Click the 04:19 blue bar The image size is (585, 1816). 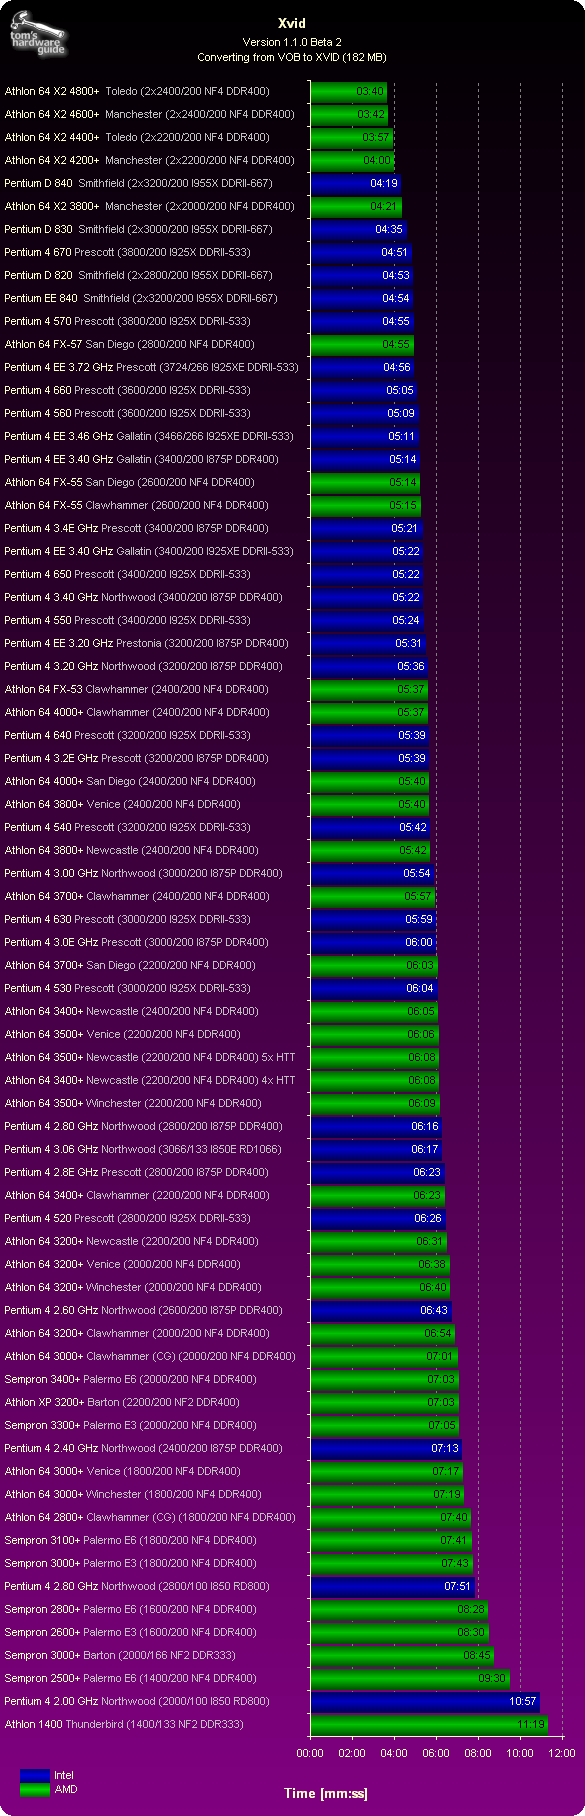pyautogui.click(x=356, y=183)
